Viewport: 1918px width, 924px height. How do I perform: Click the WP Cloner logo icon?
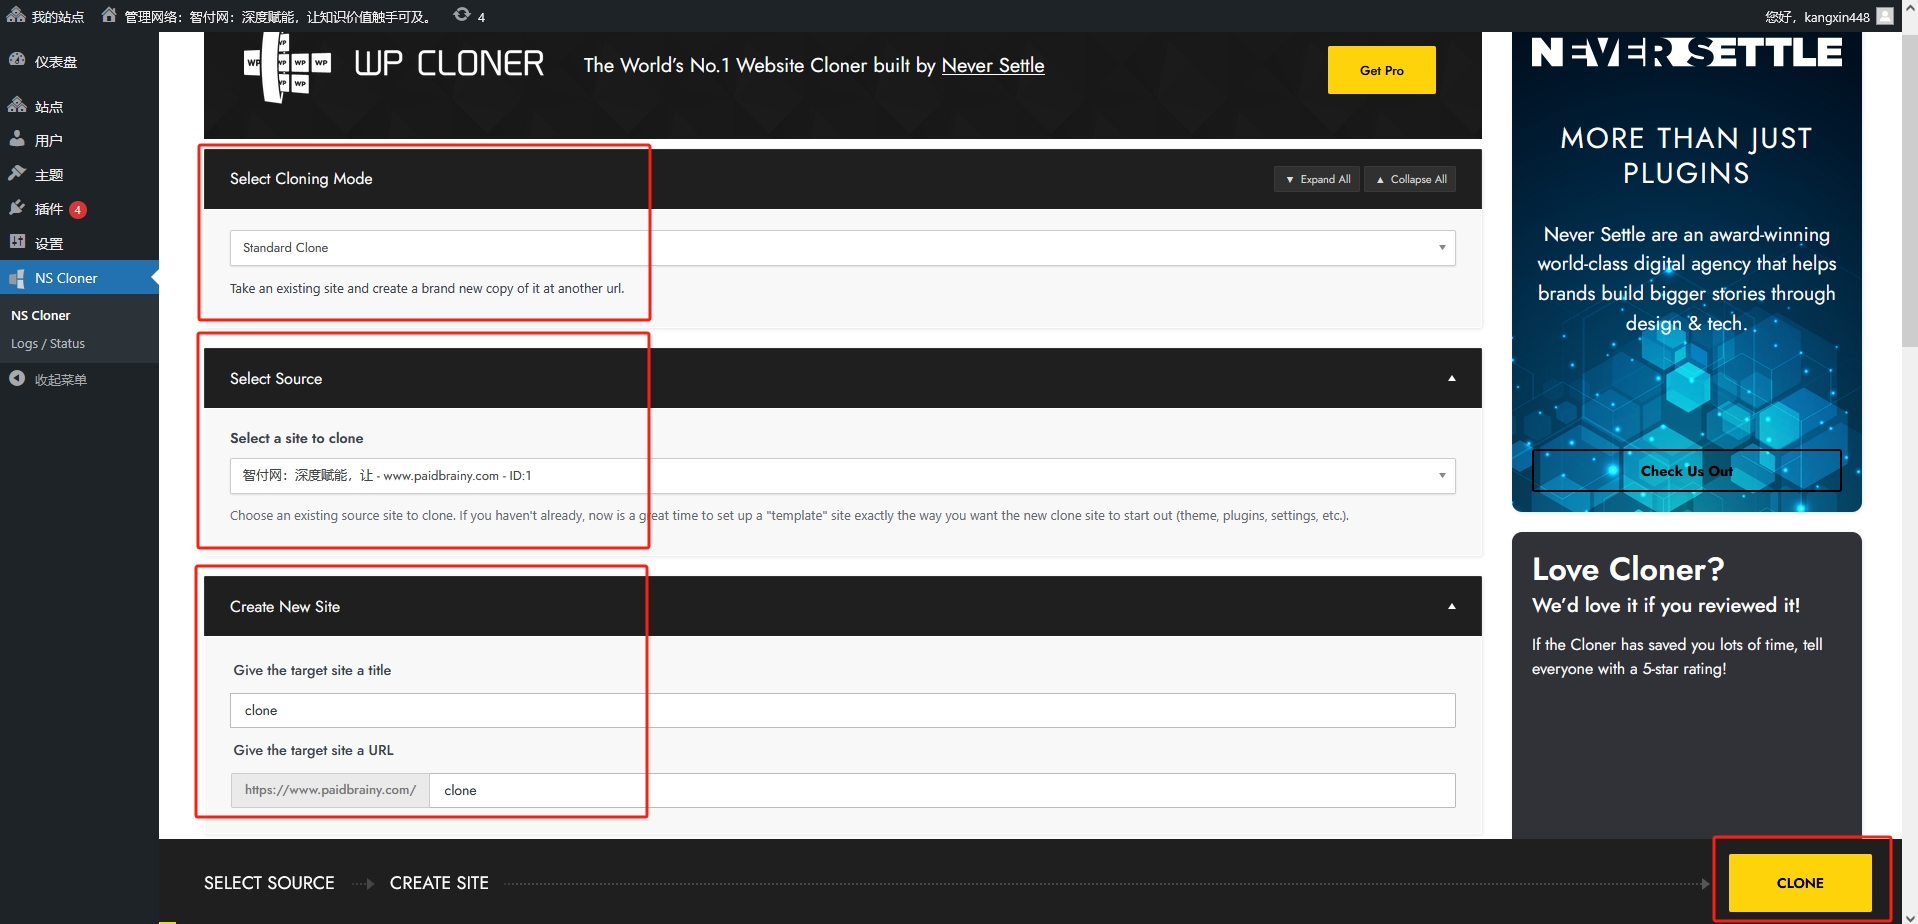(288, 66)
